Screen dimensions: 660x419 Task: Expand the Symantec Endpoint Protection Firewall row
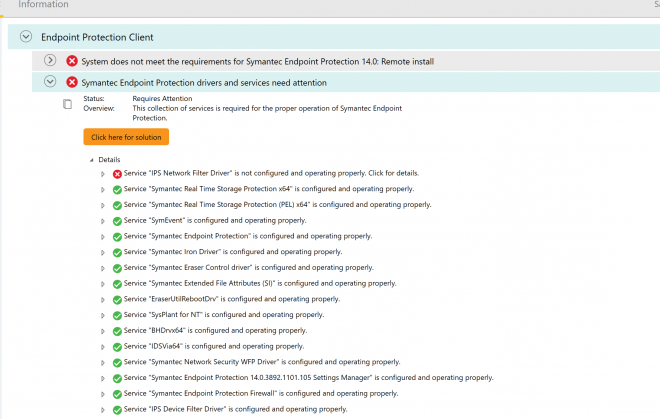102,394
